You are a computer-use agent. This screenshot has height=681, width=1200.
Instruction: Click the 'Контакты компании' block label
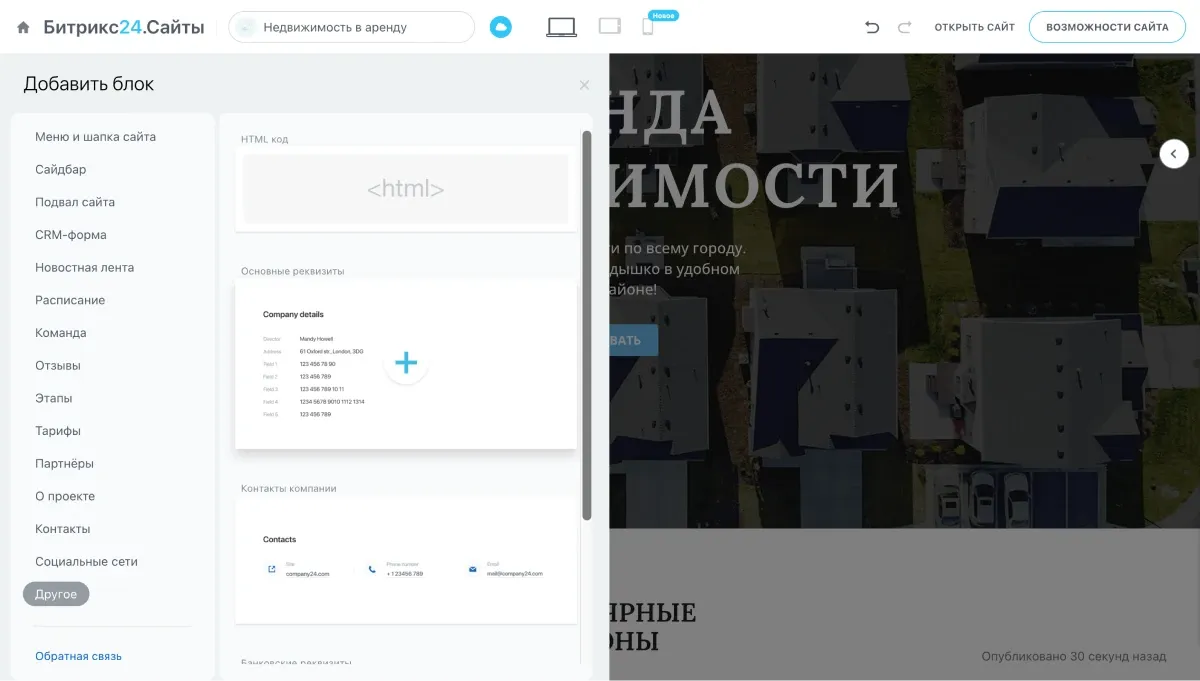(x=288, y=489)
